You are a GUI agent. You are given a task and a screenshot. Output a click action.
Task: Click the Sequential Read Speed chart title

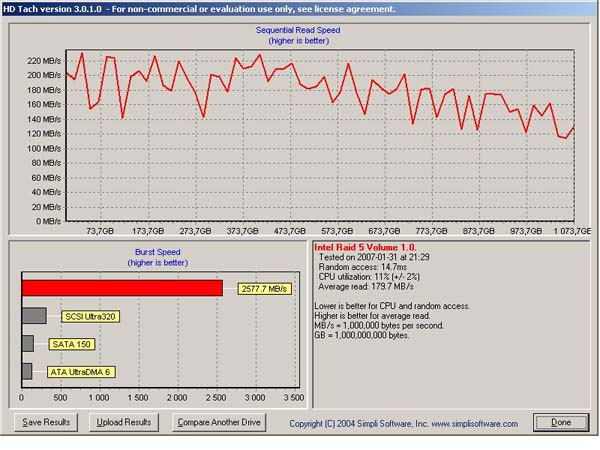click(x=298, y=30)
